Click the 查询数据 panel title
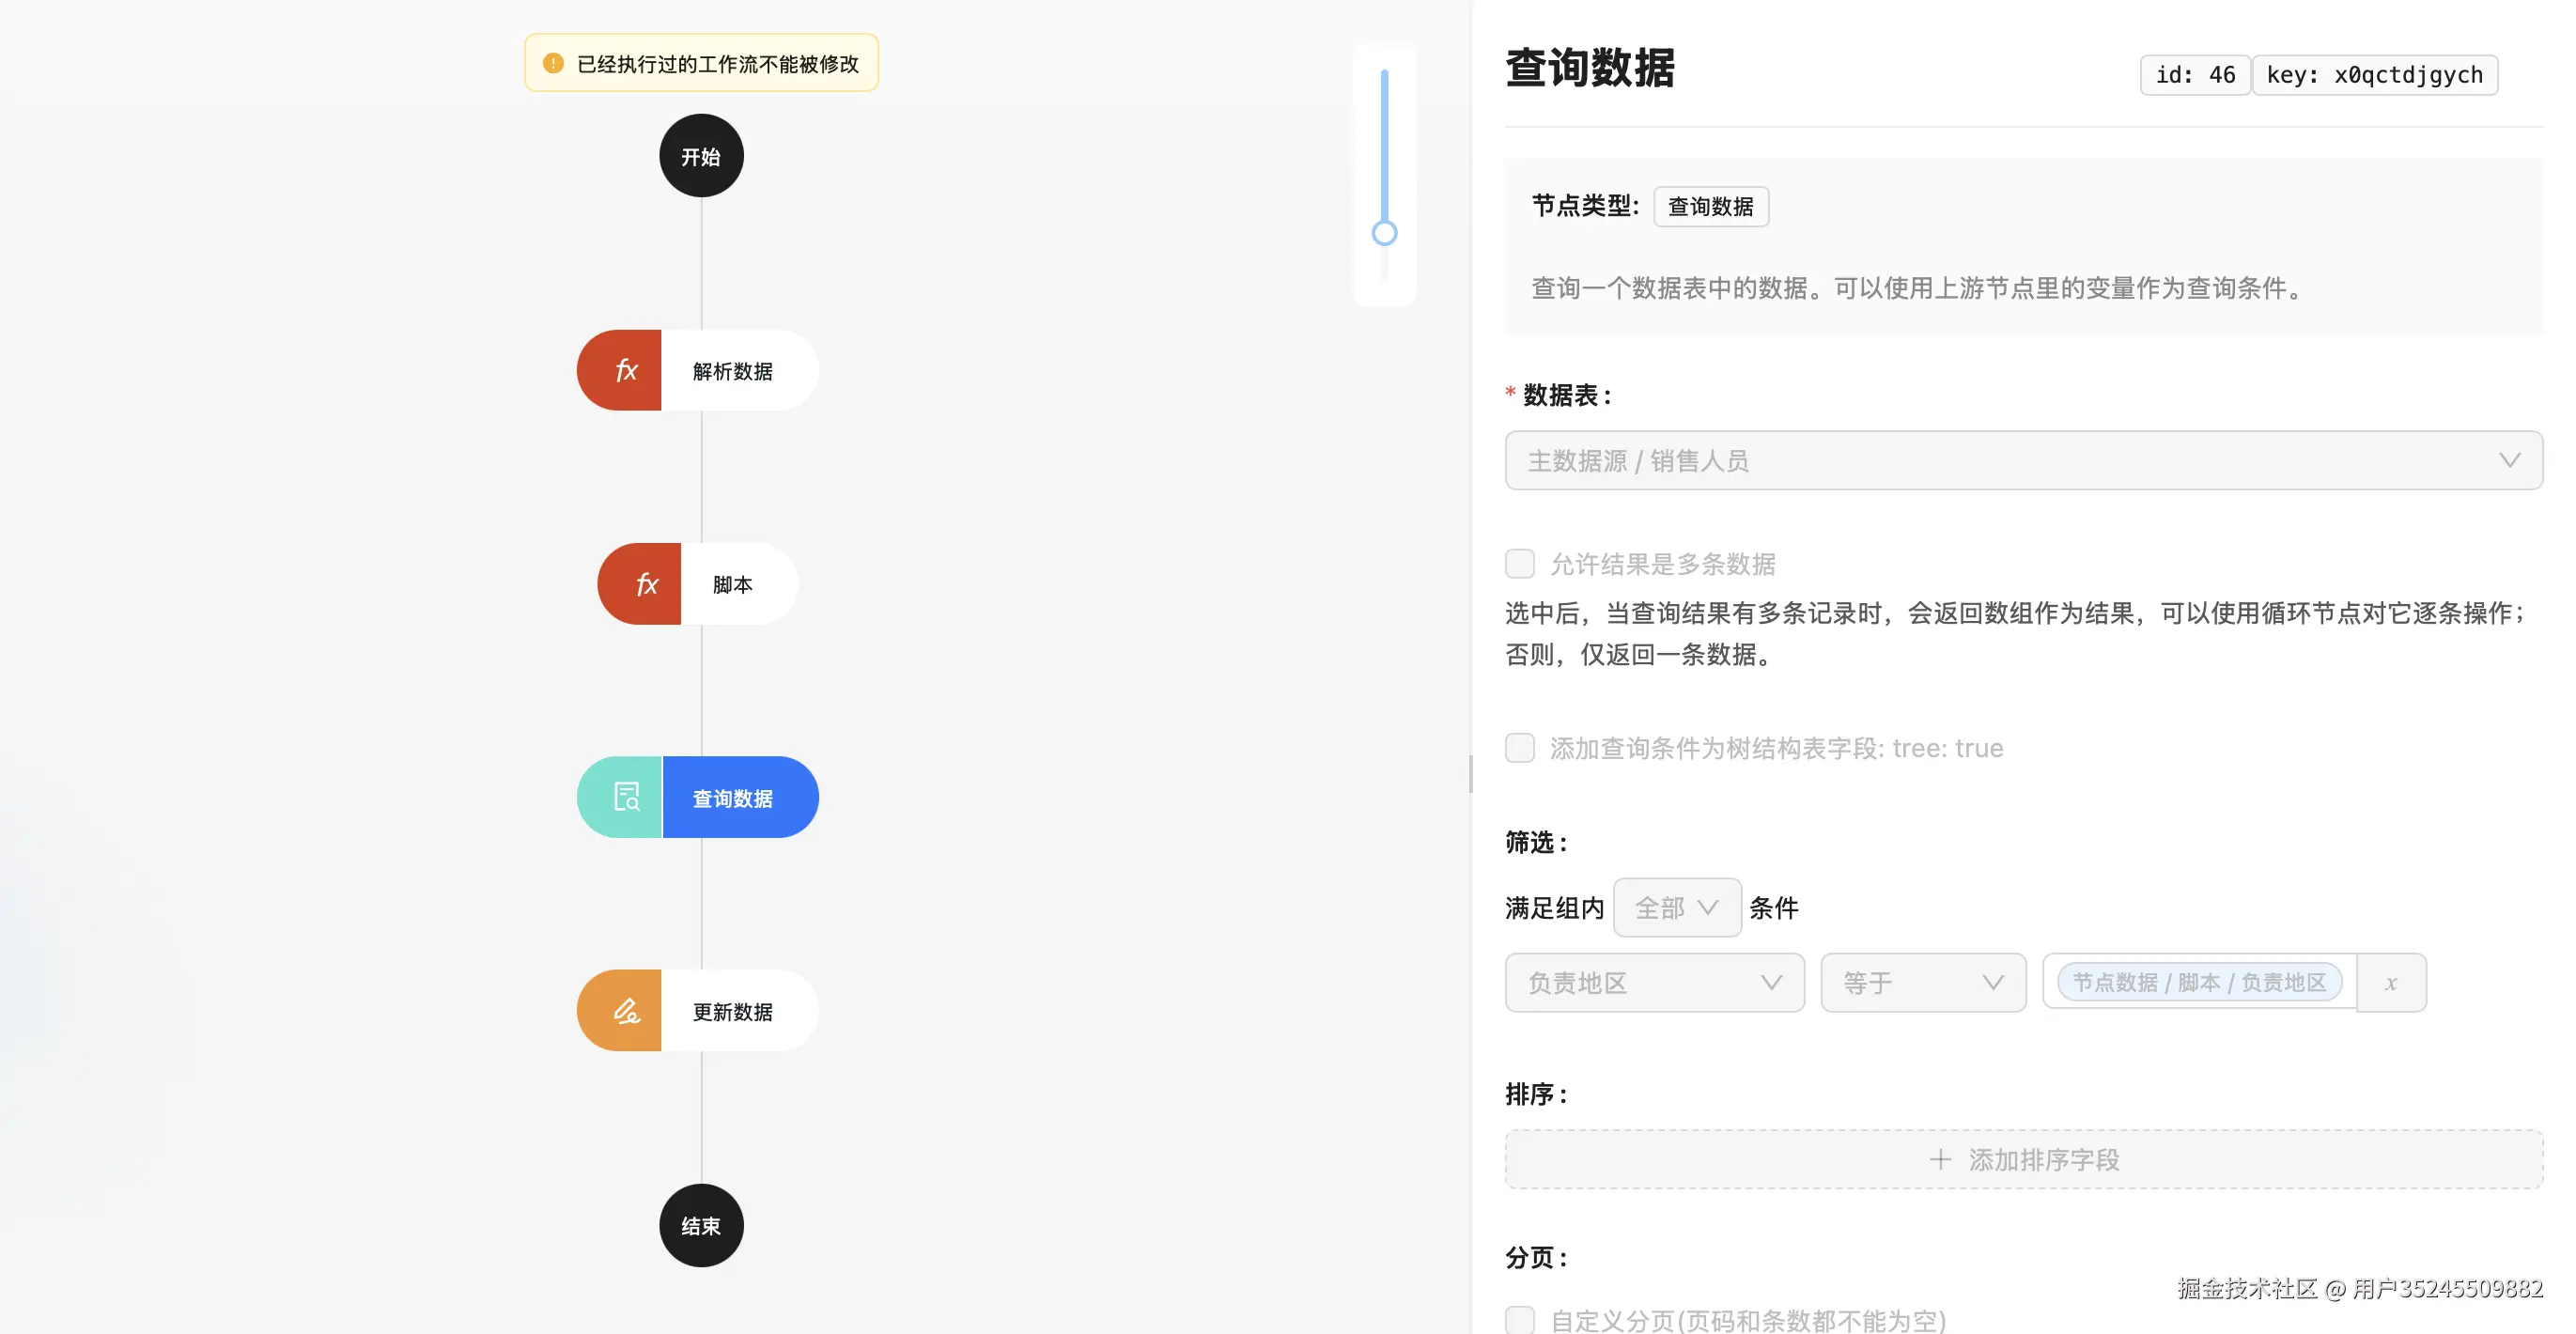The image size is (2576, 1334). [1590, 68]
